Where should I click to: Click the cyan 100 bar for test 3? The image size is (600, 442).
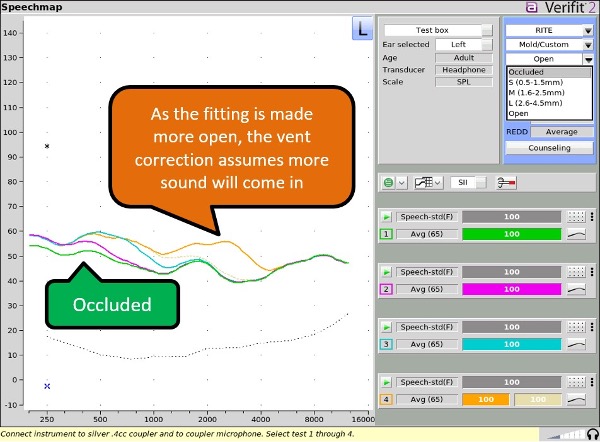[512, 344]
